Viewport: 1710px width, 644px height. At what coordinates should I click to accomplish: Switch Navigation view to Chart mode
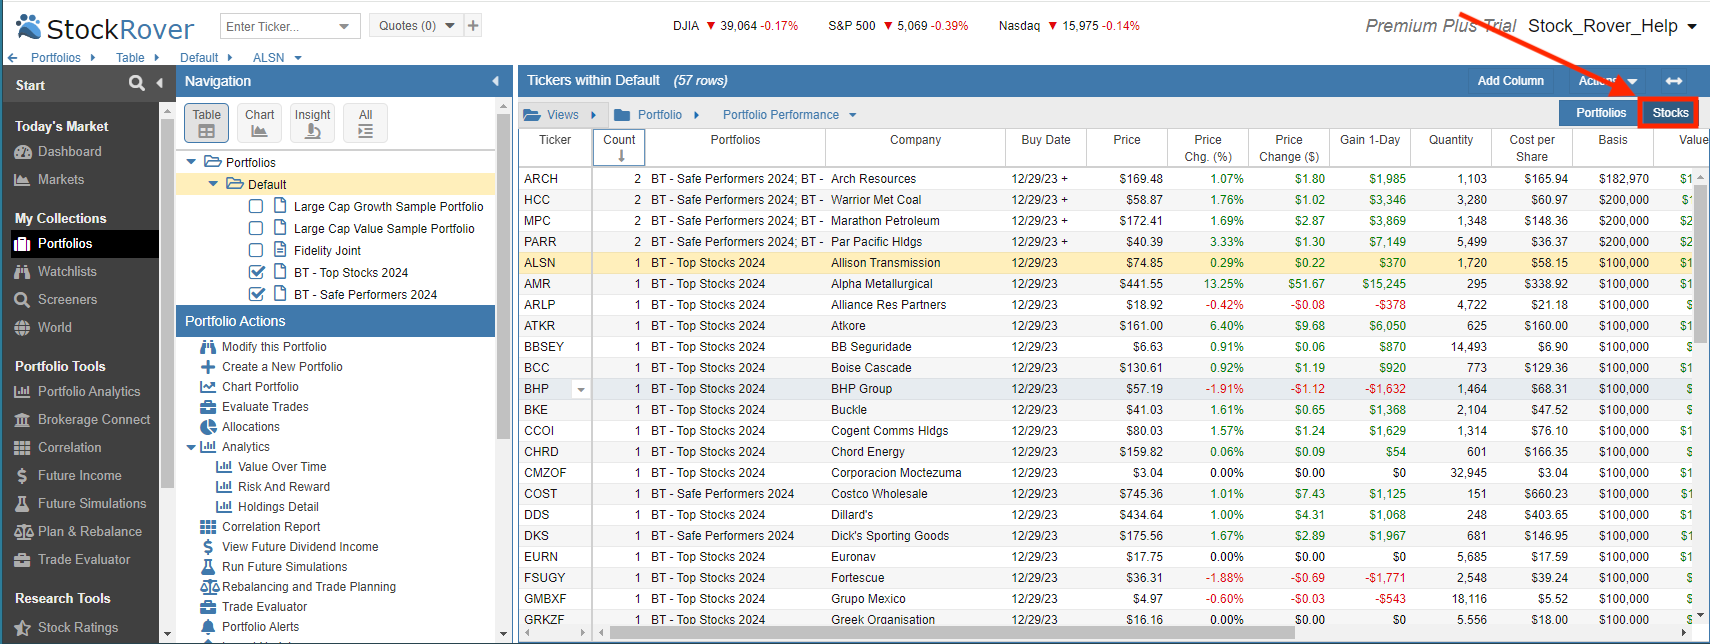(259, 123)
